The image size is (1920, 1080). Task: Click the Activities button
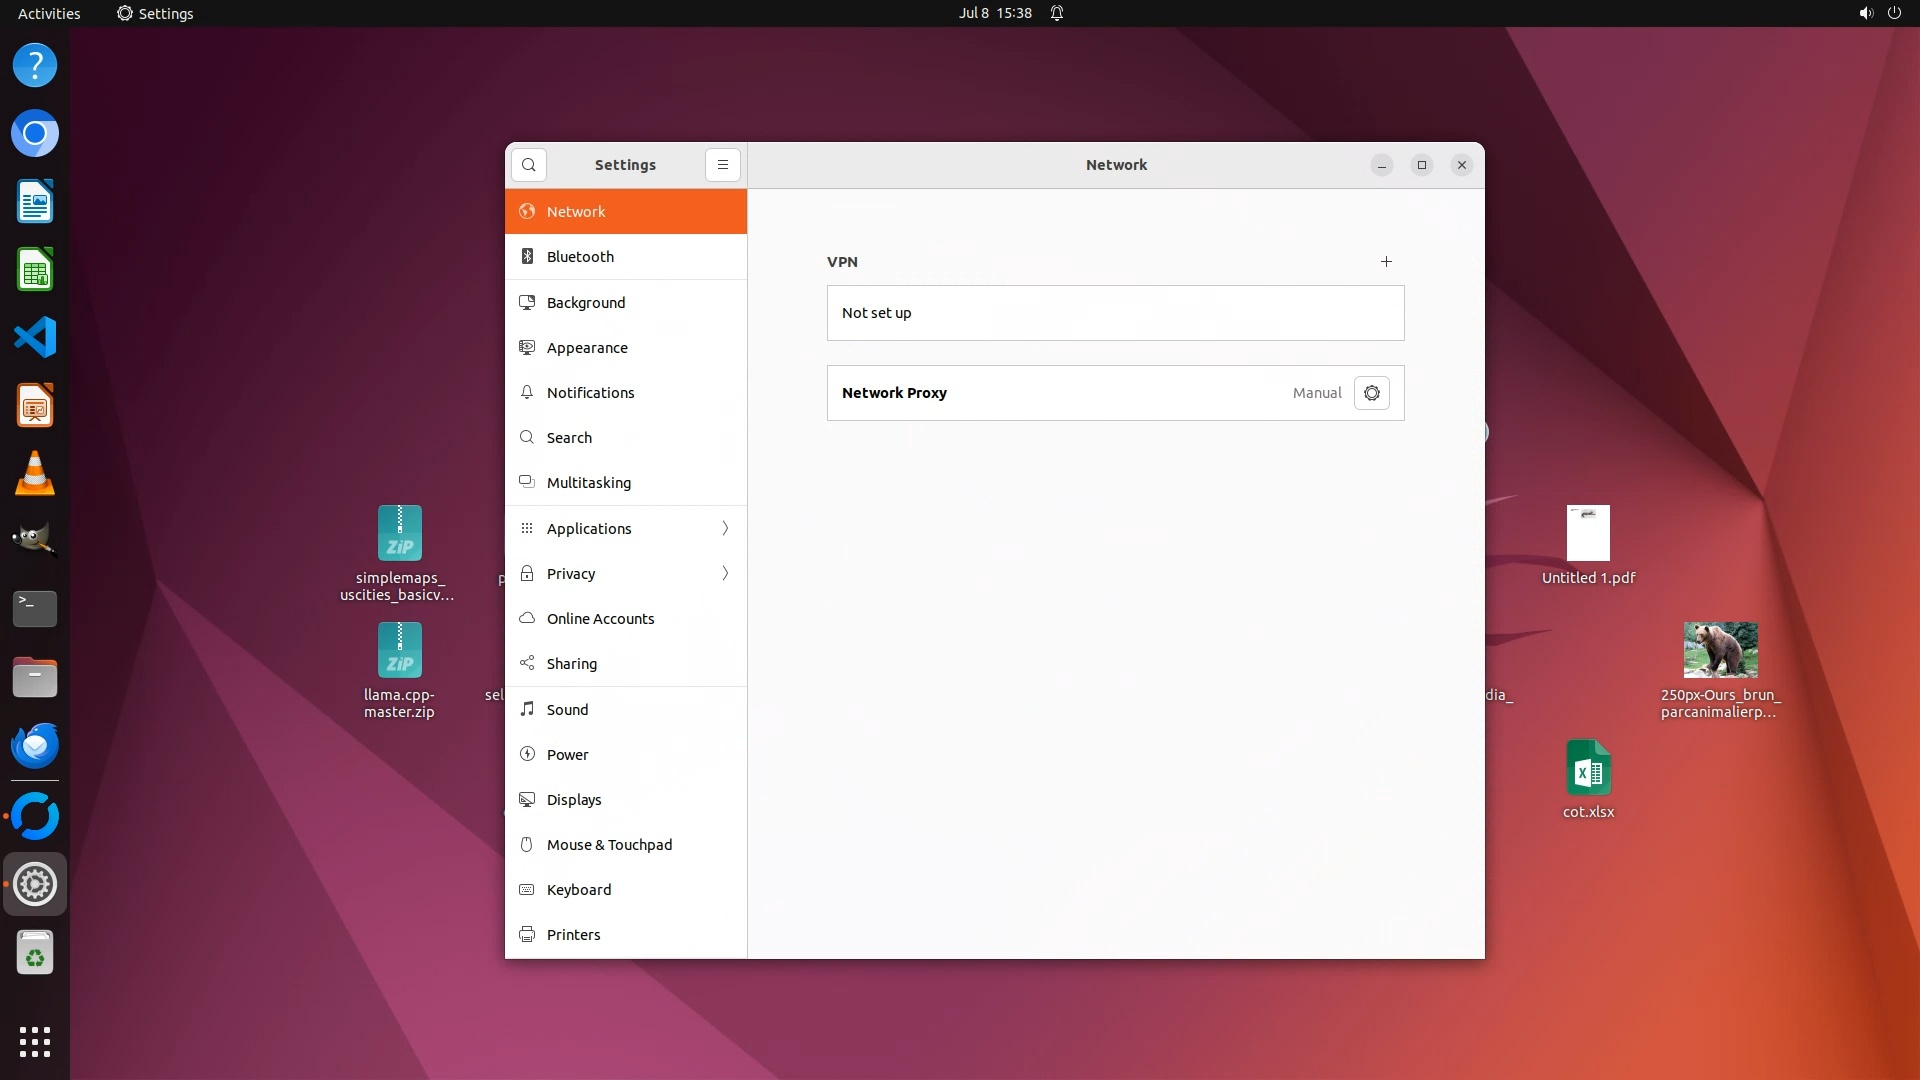tap(49, 13)
